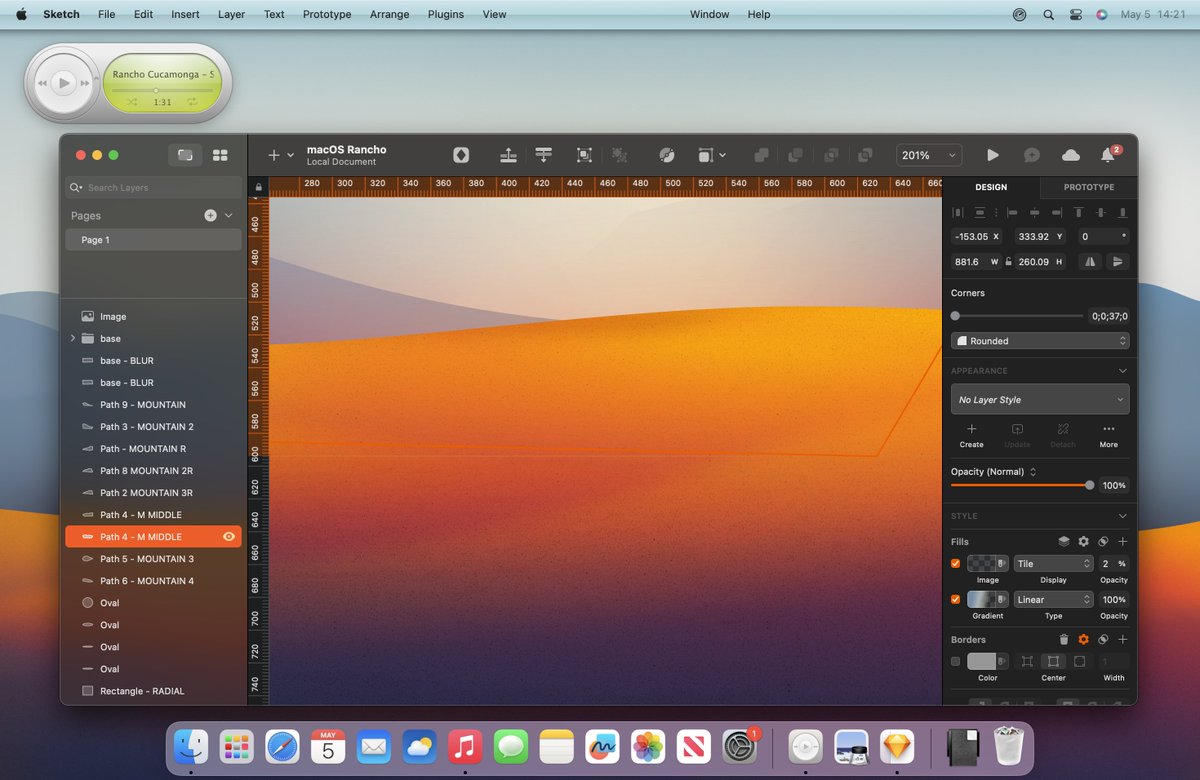Screen dimensions: 1200x780
Task: Add a new fill with the plus icon
Action: click(1122, 541)
